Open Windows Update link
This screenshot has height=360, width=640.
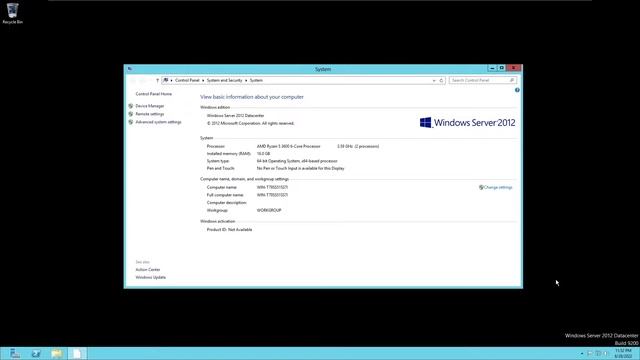[151, 278]
